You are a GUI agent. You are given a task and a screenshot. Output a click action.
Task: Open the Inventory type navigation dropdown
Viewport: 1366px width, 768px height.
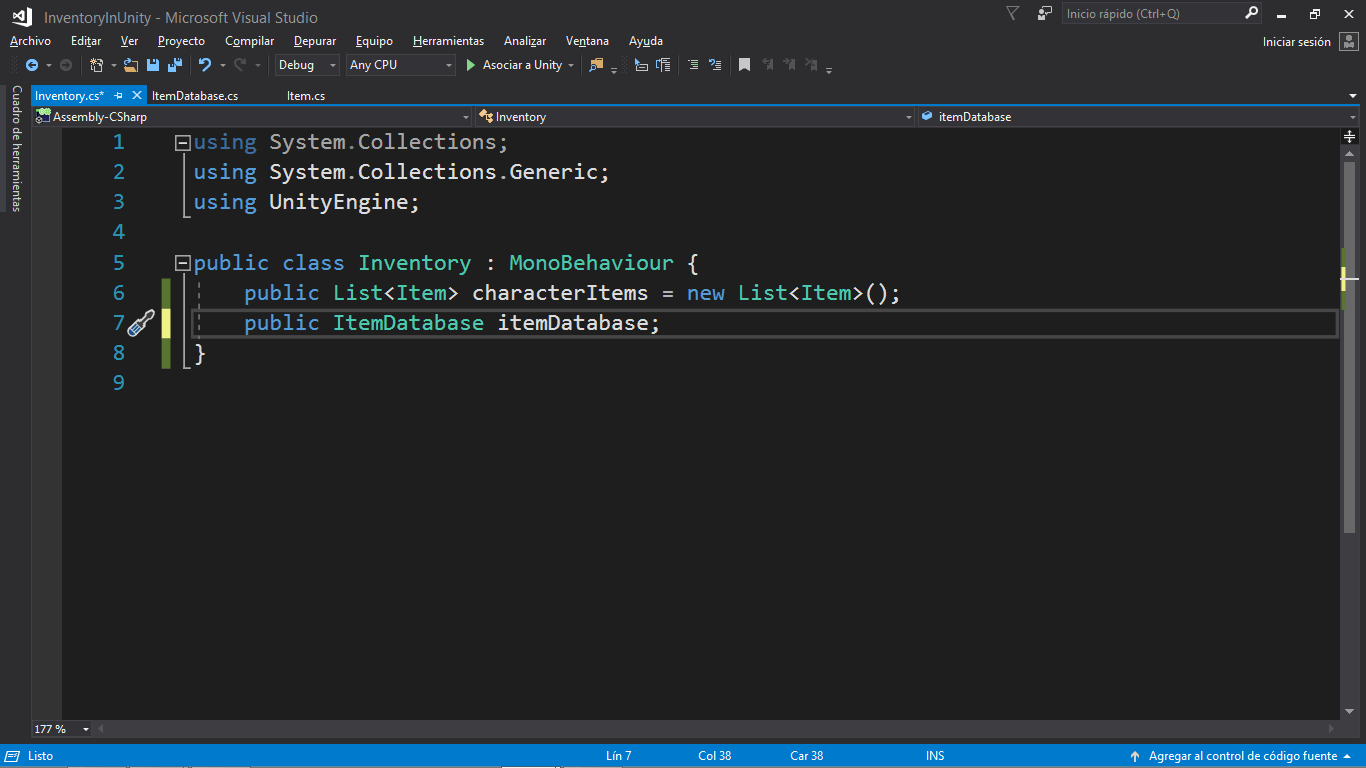(695, 117)
